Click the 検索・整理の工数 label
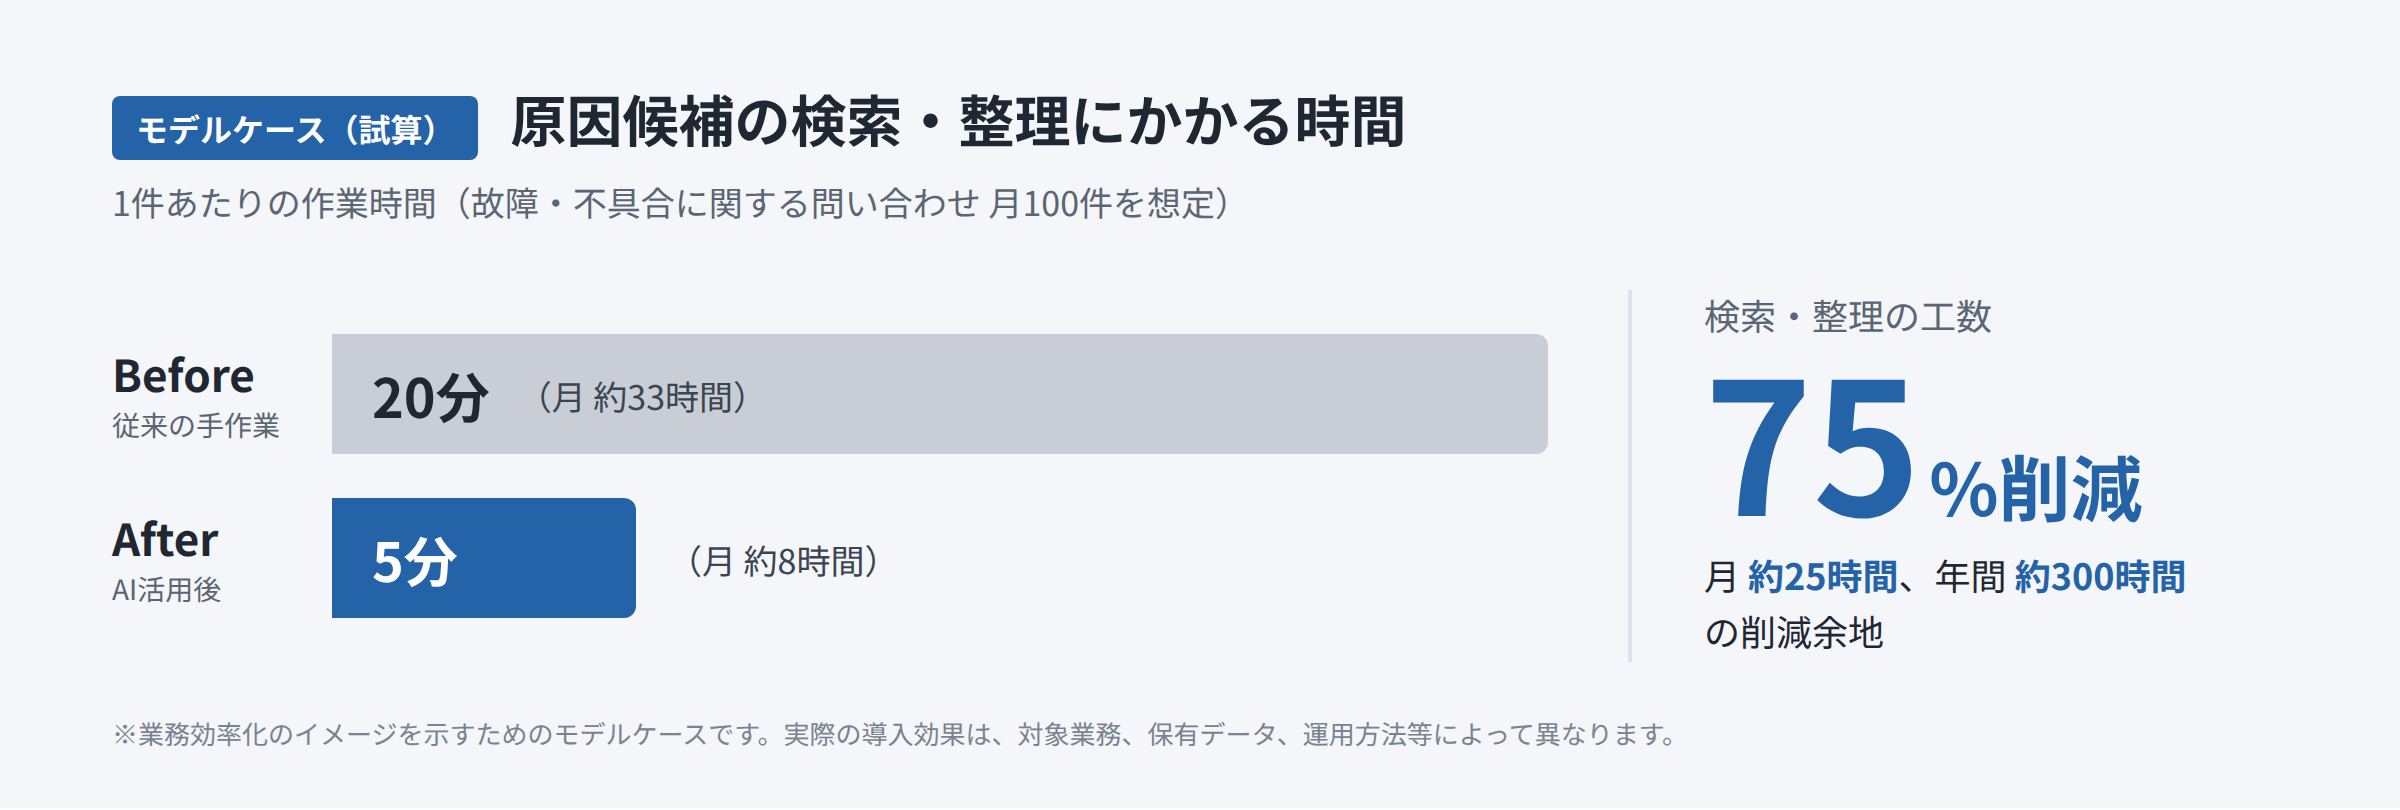This screenshot has height=810, width=2400. coord(1848,317)
